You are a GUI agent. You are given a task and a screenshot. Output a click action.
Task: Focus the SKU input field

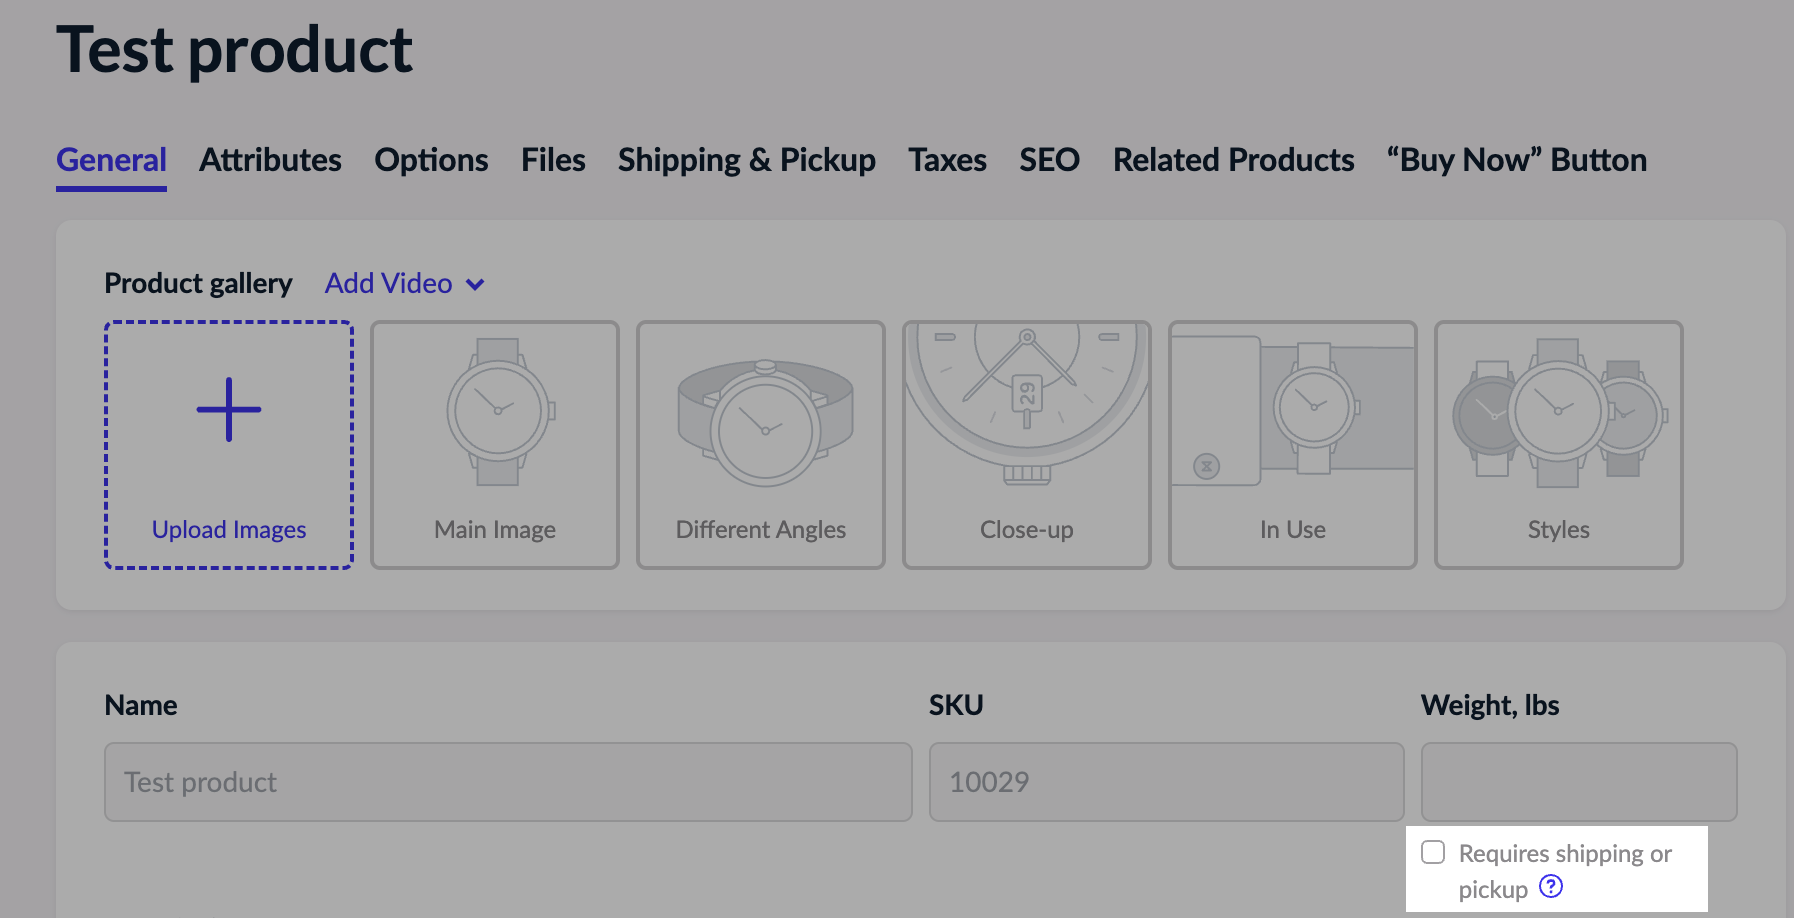point(1166,782)
